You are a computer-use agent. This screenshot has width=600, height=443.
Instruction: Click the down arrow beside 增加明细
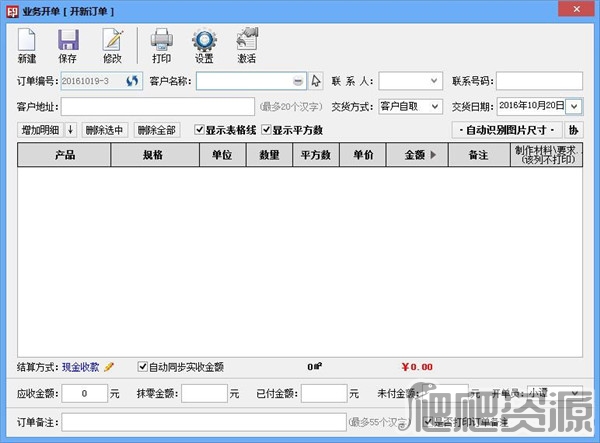[x=70, y=130]
